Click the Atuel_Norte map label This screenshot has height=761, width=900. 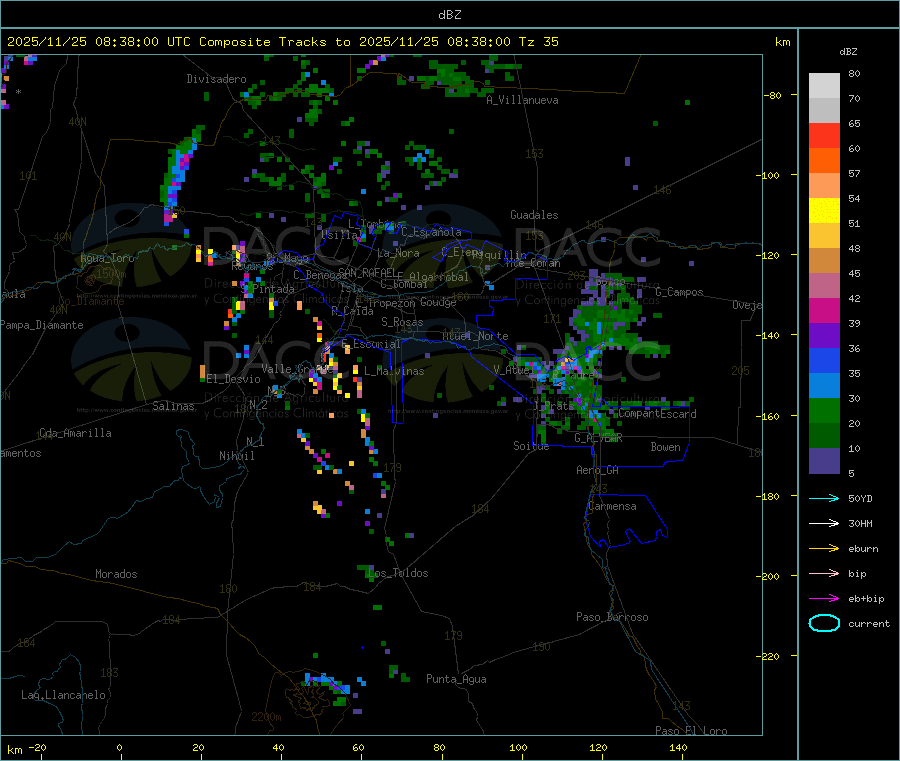point(475,336)
